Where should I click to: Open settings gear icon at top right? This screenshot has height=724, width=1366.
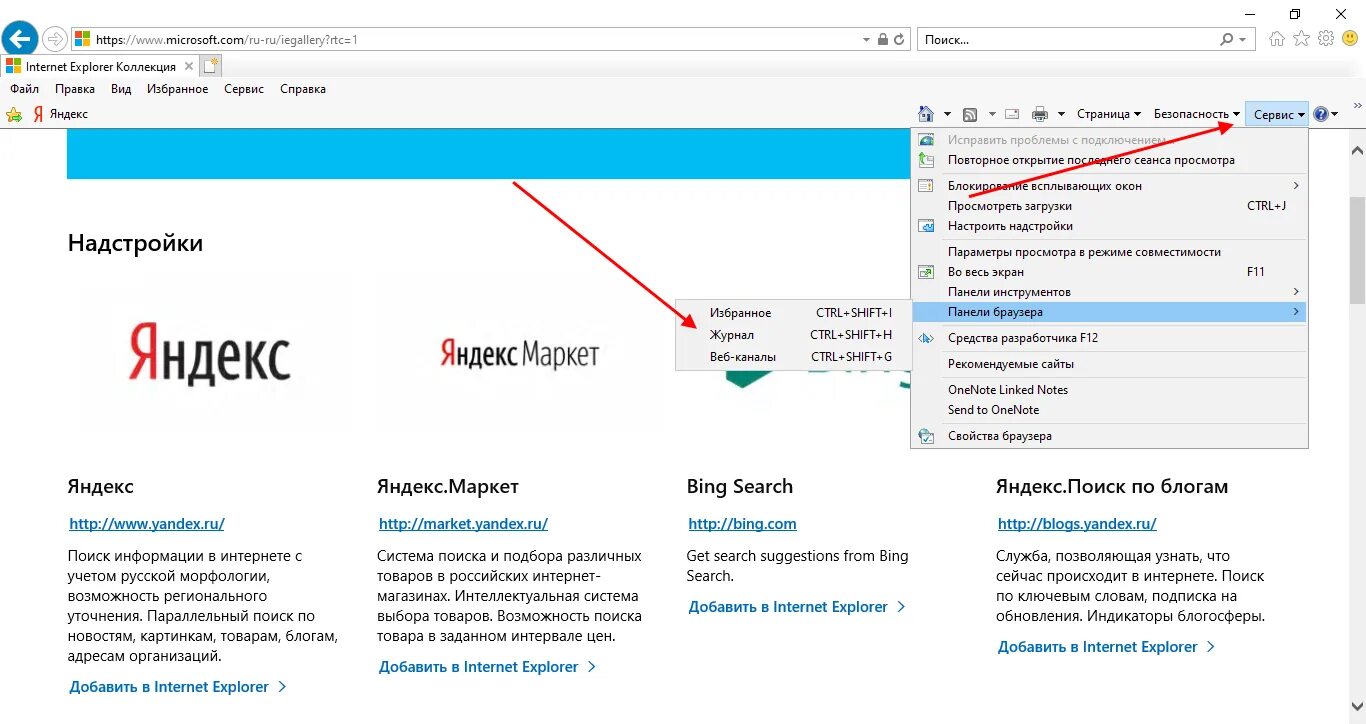pos(1326,39)
